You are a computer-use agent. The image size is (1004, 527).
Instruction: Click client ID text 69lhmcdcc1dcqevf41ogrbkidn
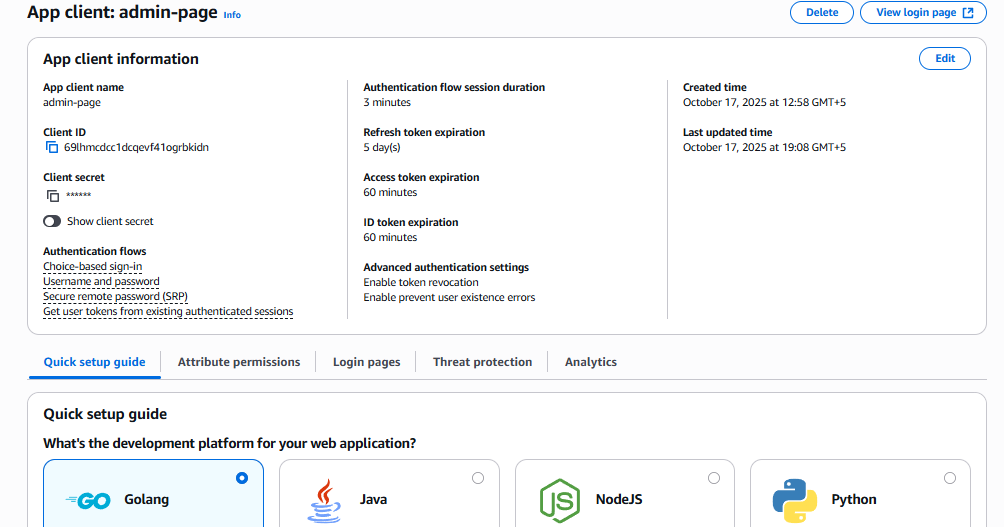pyautogui.click(x=136, y=147)
